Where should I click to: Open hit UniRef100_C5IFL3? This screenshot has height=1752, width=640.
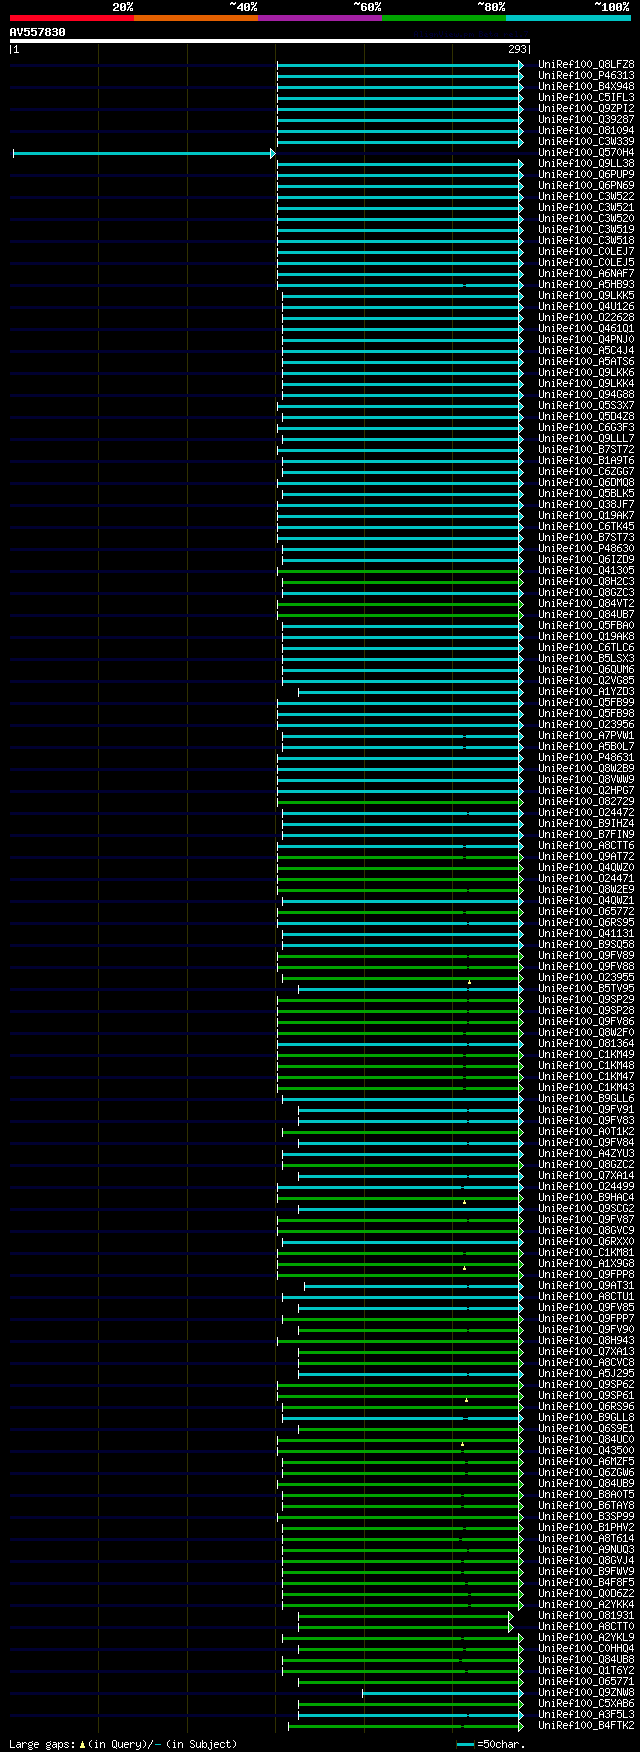tap(586, 98)
